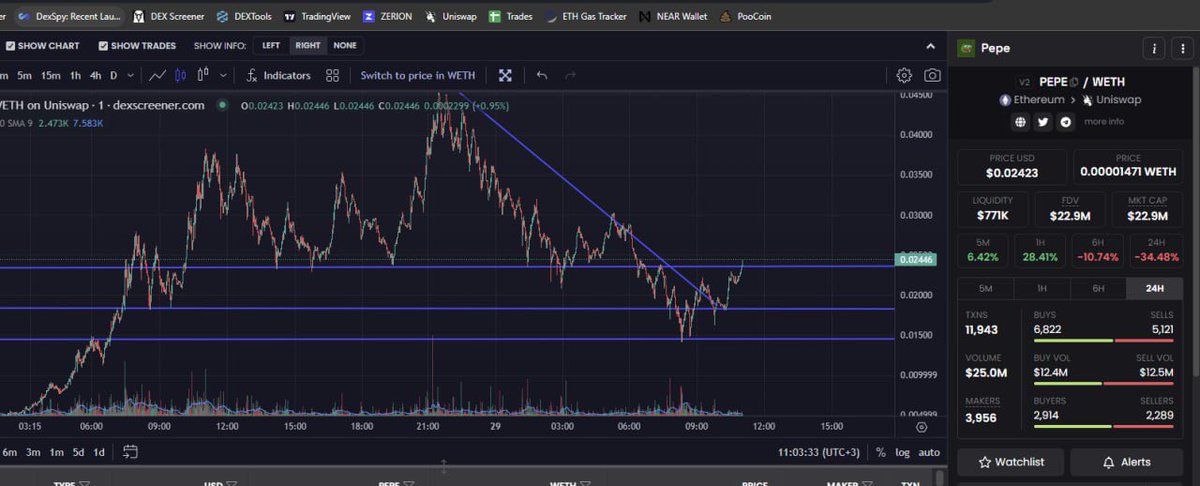Open the Pepe three-dot options menu
Screen dimensions: 1200x486
(1182, 48)
